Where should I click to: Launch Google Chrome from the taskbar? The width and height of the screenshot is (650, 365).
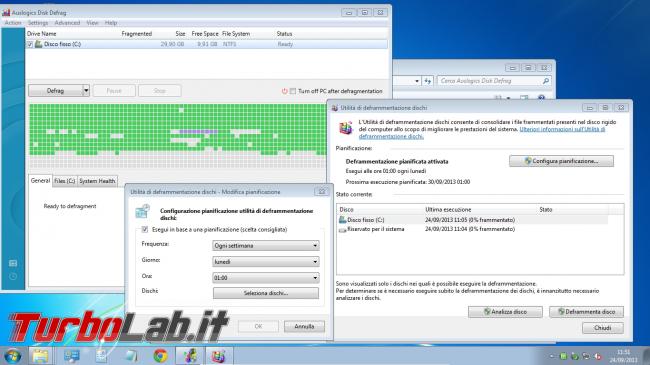pyautogui.click(x=160, y=355)
